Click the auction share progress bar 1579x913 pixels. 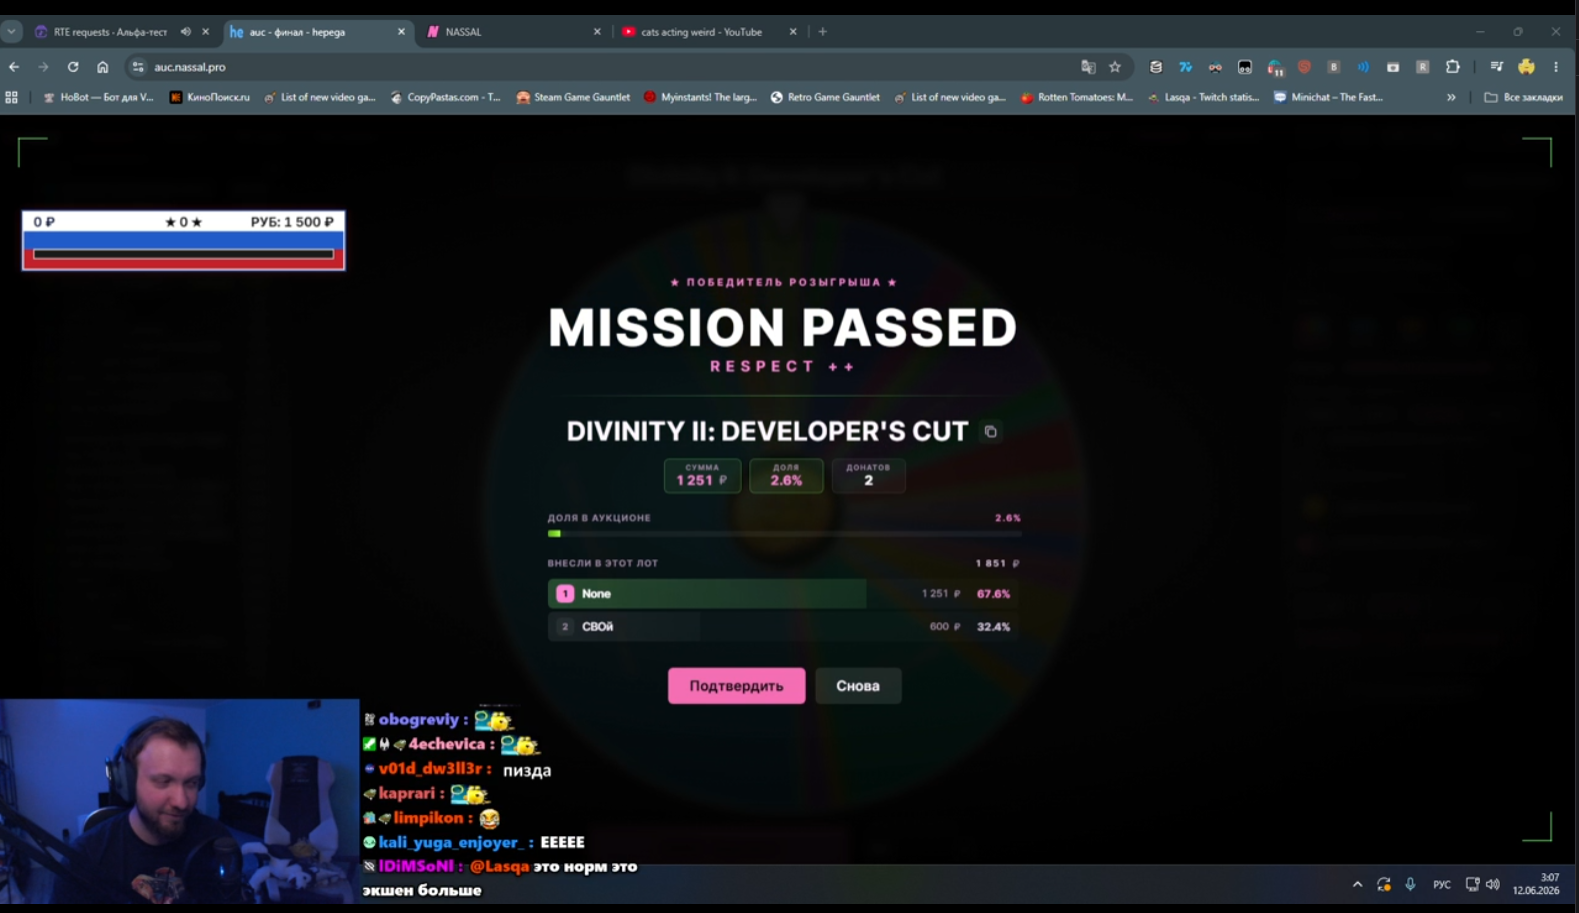click(x=784, y=534)
